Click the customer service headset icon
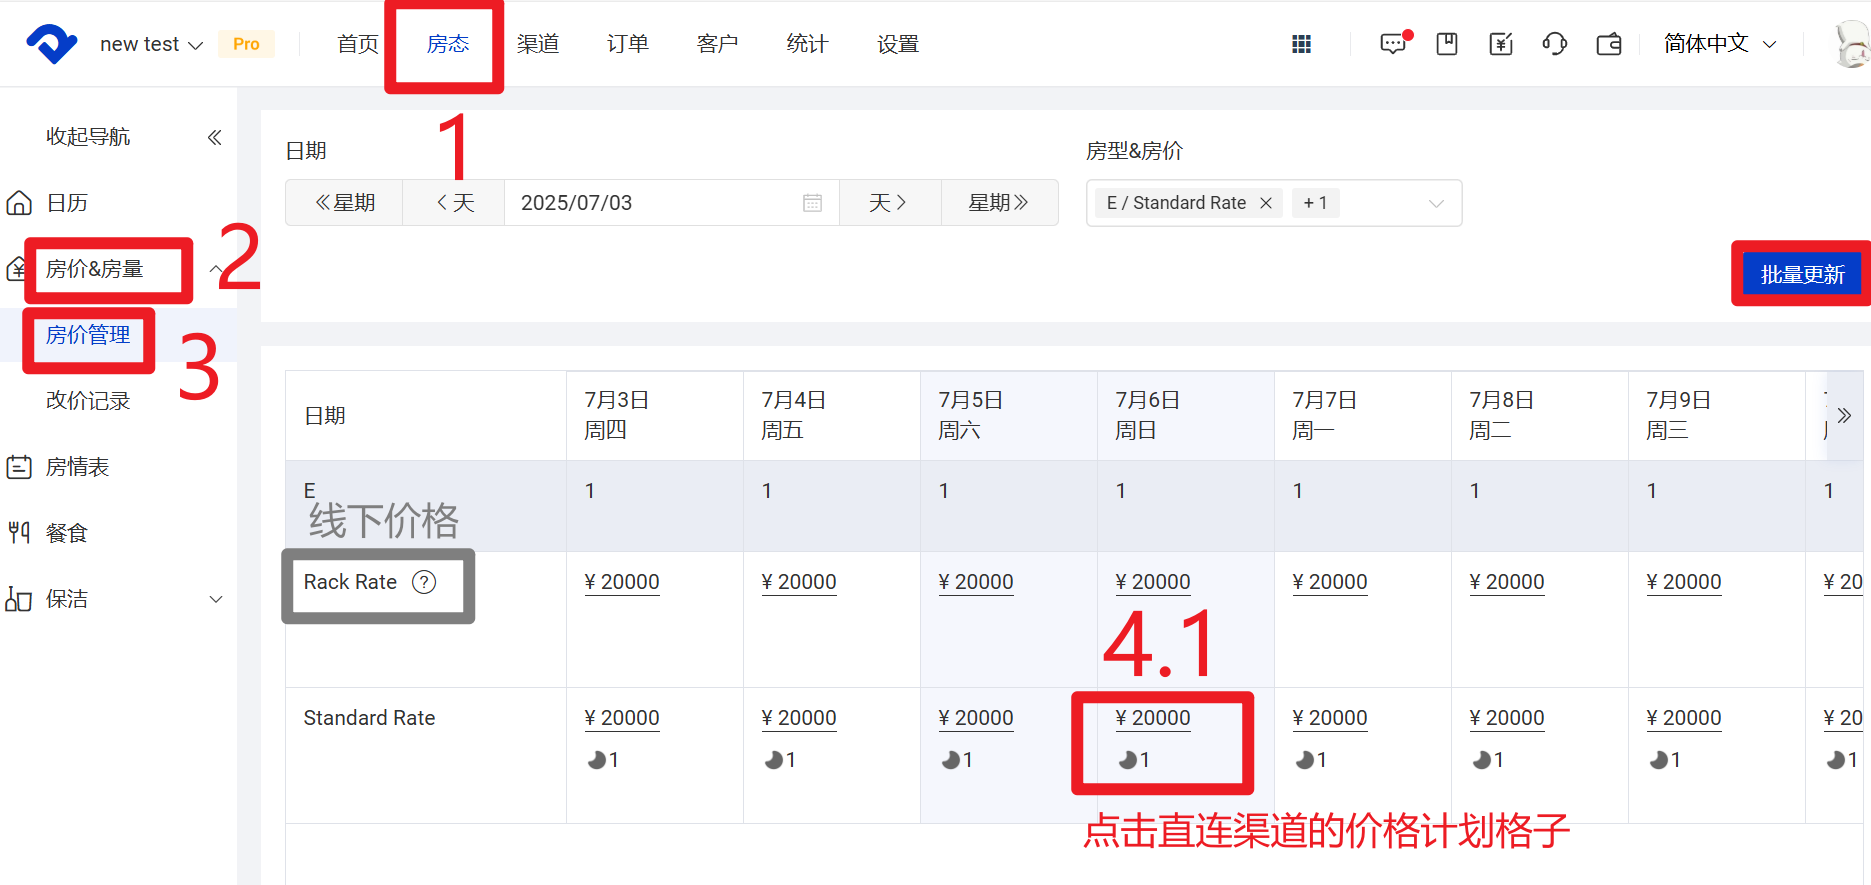The image size is (1871, 885). 1554,44
